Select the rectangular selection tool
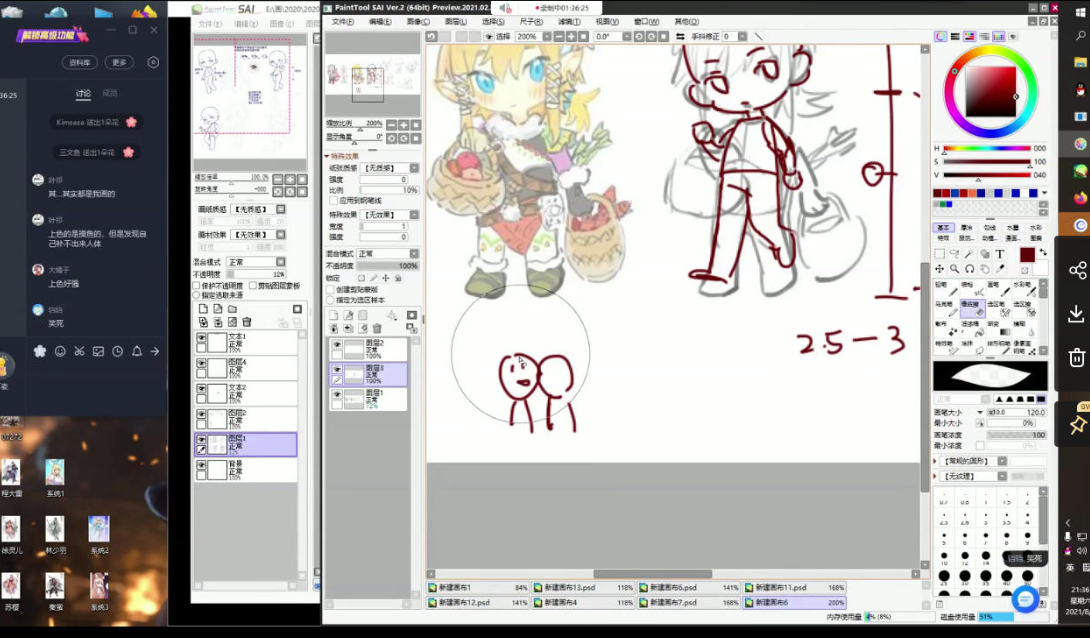1090x638 pixels. click(x=940, y=254)
